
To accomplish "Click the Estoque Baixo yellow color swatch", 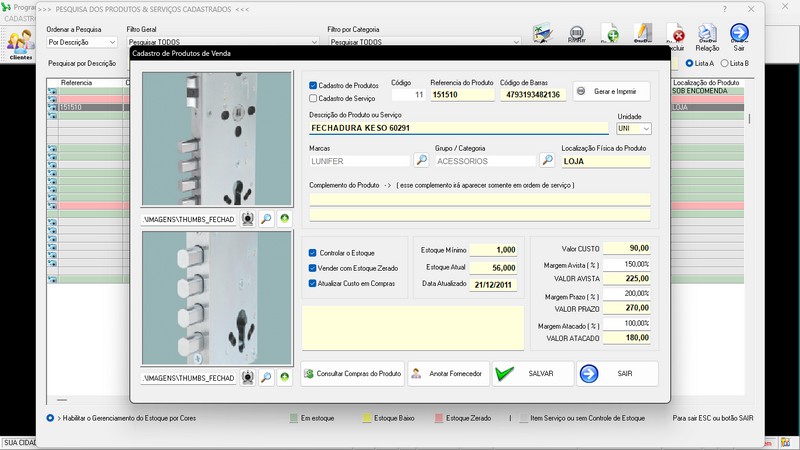I will tap(366, 418).
